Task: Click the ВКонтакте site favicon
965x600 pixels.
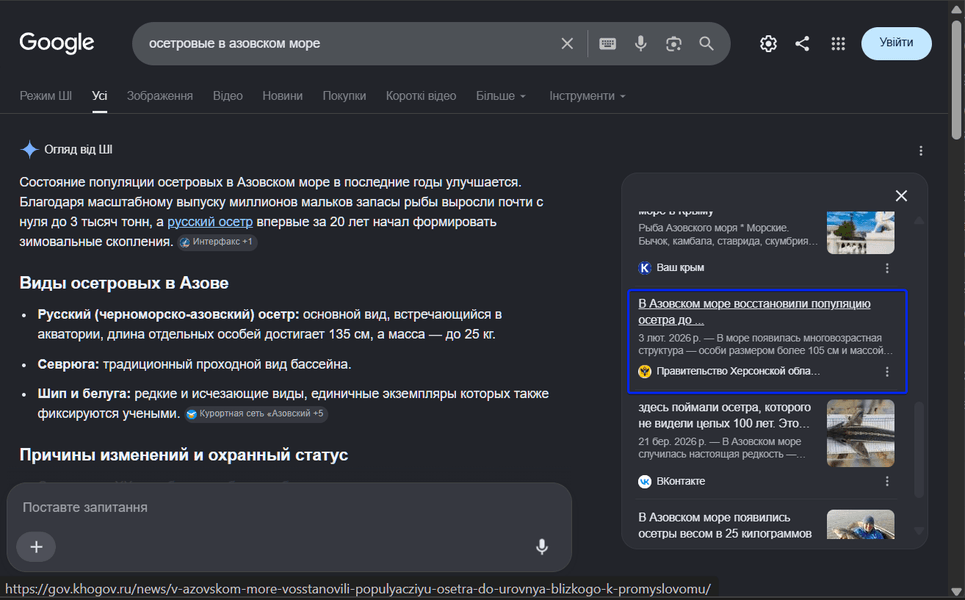Action: 644,481
